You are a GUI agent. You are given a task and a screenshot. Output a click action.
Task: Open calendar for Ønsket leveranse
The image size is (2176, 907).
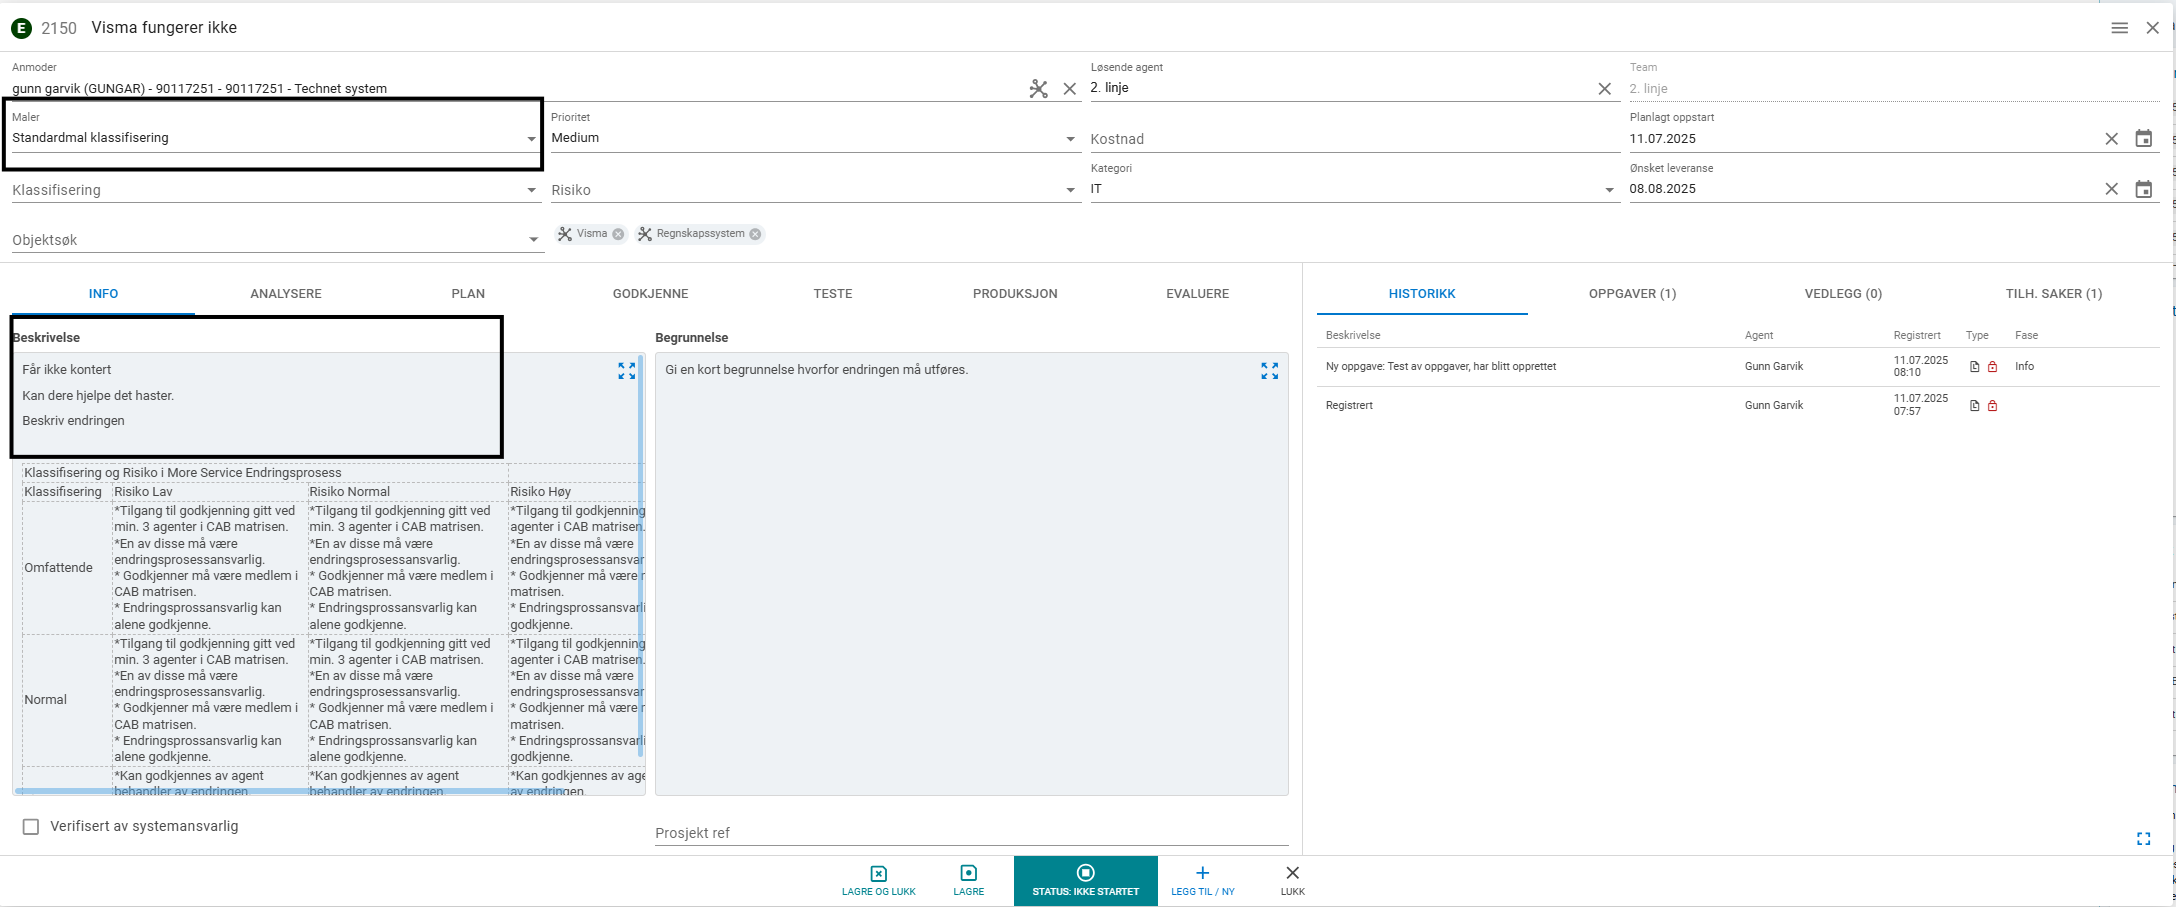click(2144, 189)
